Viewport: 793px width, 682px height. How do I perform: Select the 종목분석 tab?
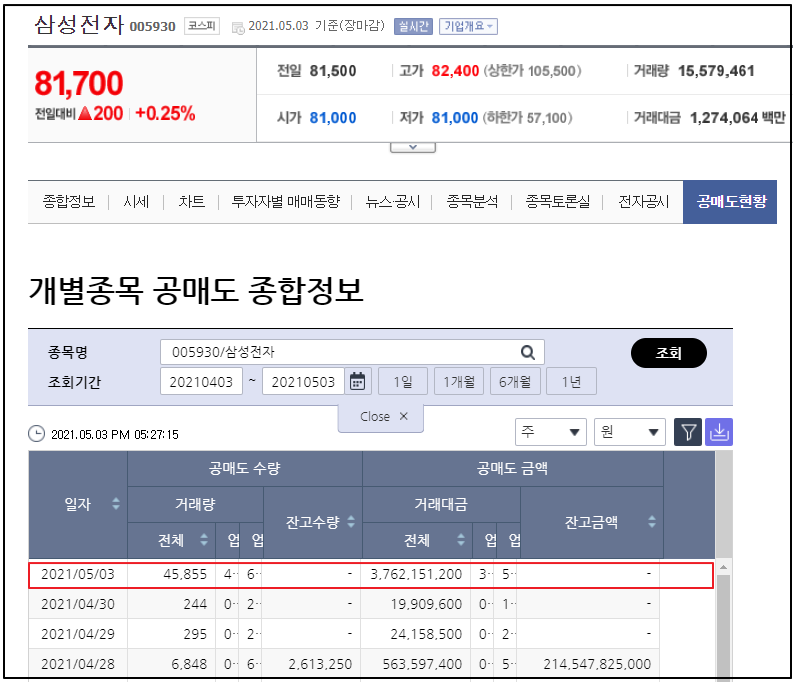(x=472, y=202)
